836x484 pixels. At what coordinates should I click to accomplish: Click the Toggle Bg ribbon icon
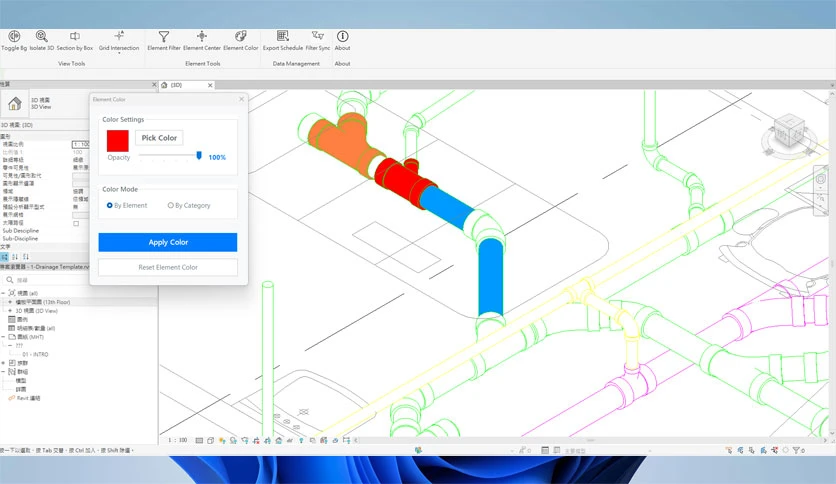click(14, 36)
